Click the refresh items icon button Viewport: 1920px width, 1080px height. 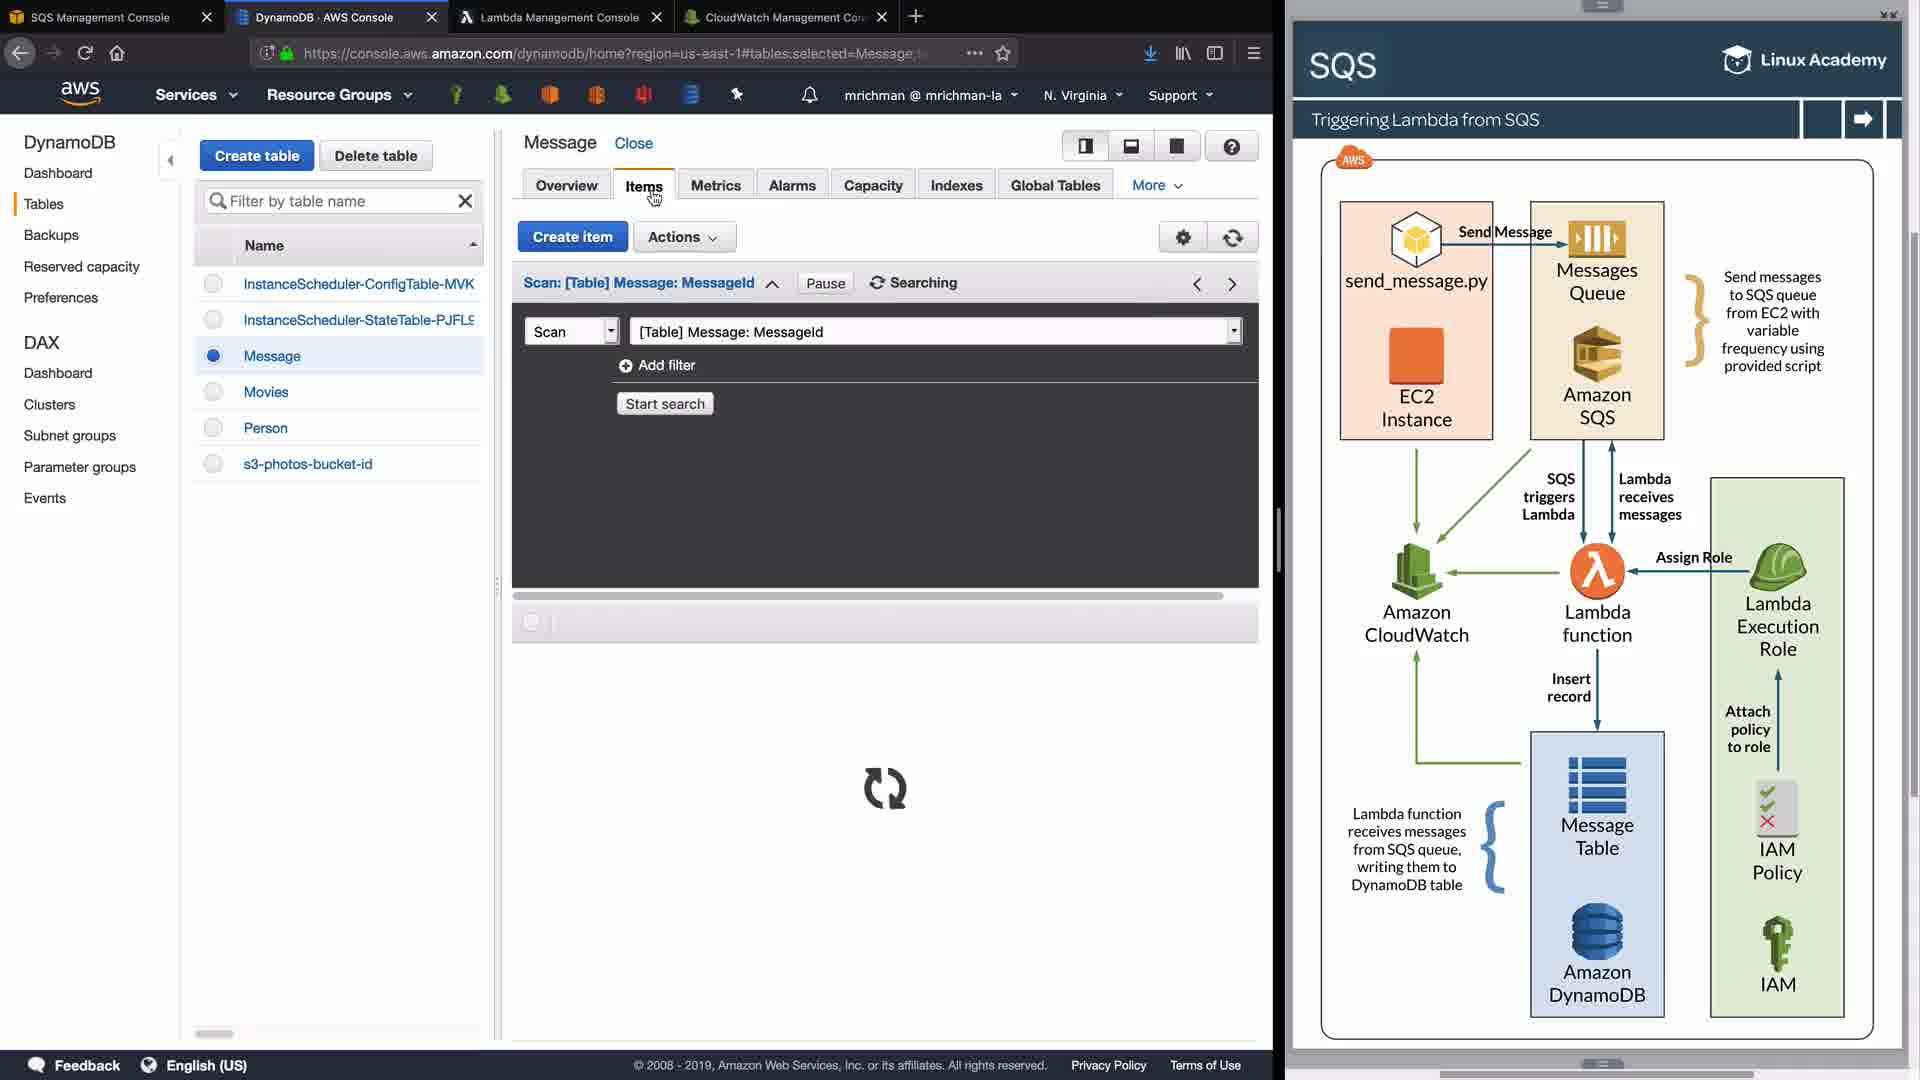click(1232, 237)
